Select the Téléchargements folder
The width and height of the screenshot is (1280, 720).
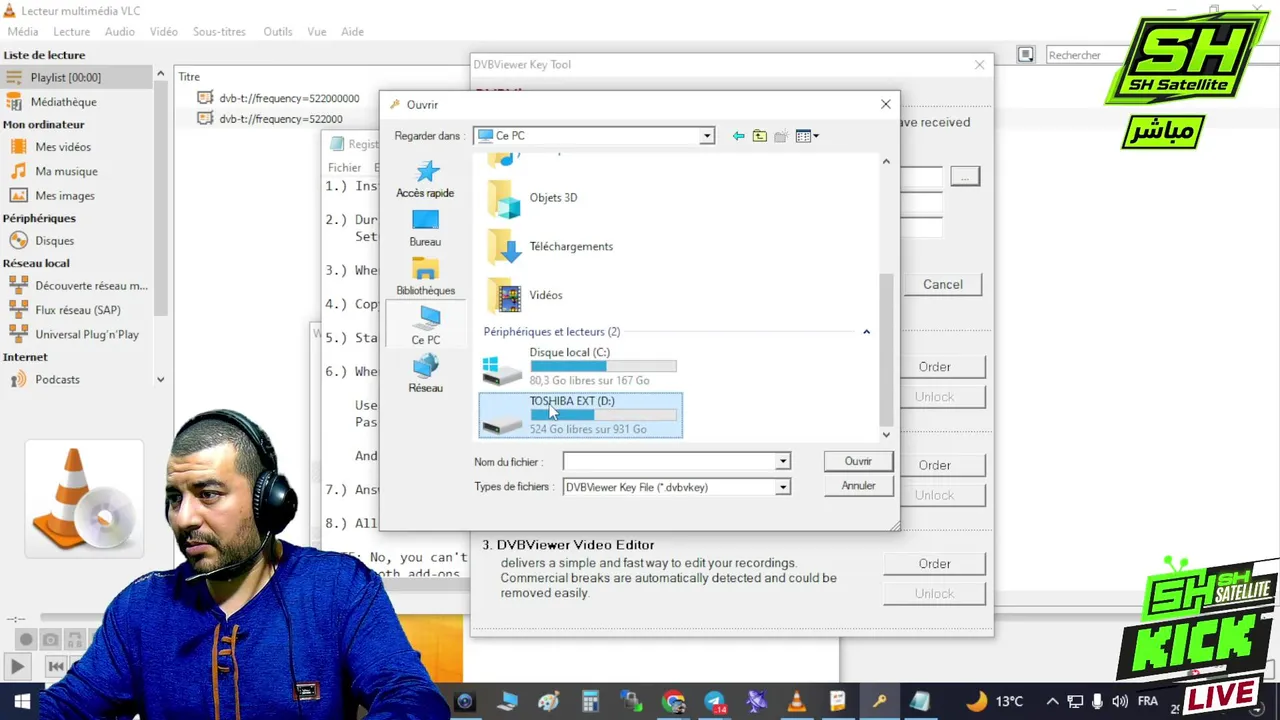point(550,246)
